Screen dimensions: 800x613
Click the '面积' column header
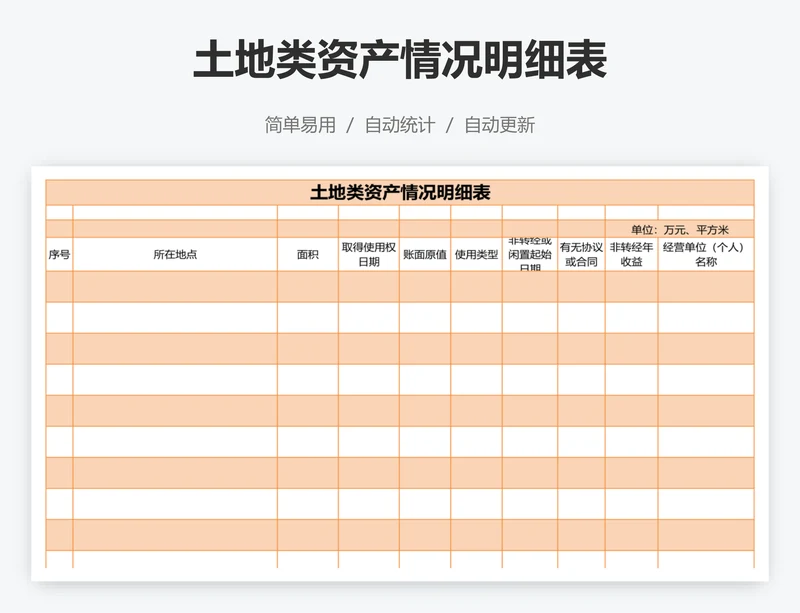308,254
